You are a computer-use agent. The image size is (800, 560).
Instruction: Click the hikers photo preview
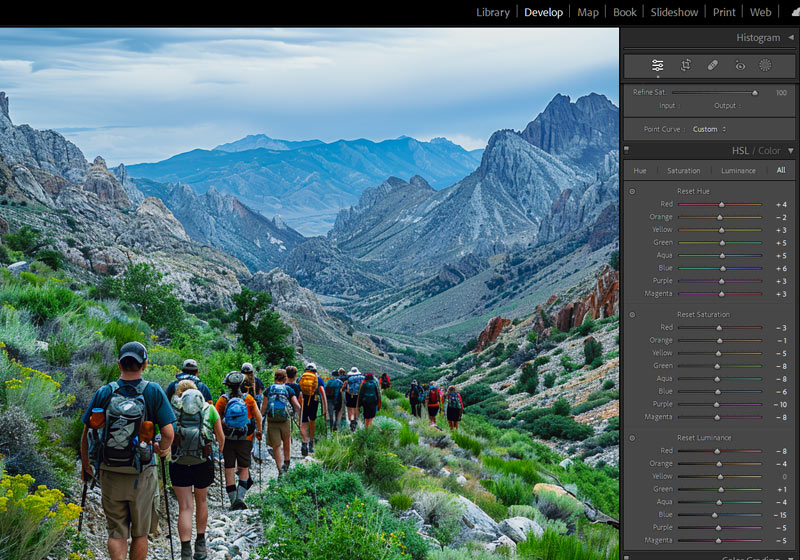coord(309,294)
